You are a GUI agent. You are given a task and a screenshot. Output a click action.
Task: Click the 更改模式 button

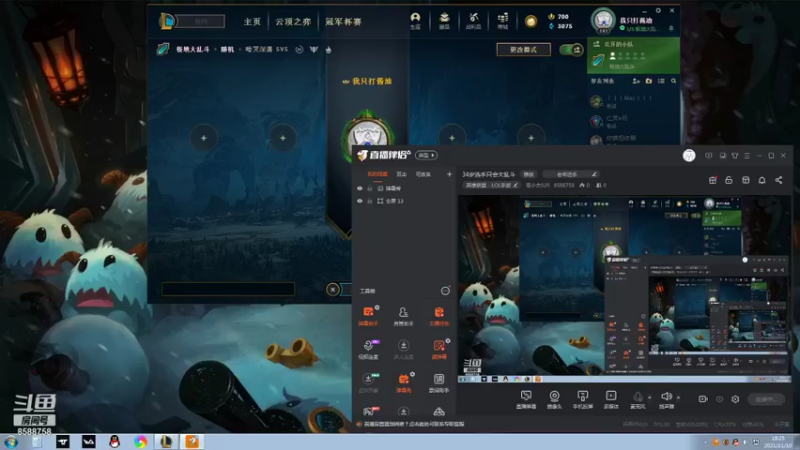click(x=523, y=49)
